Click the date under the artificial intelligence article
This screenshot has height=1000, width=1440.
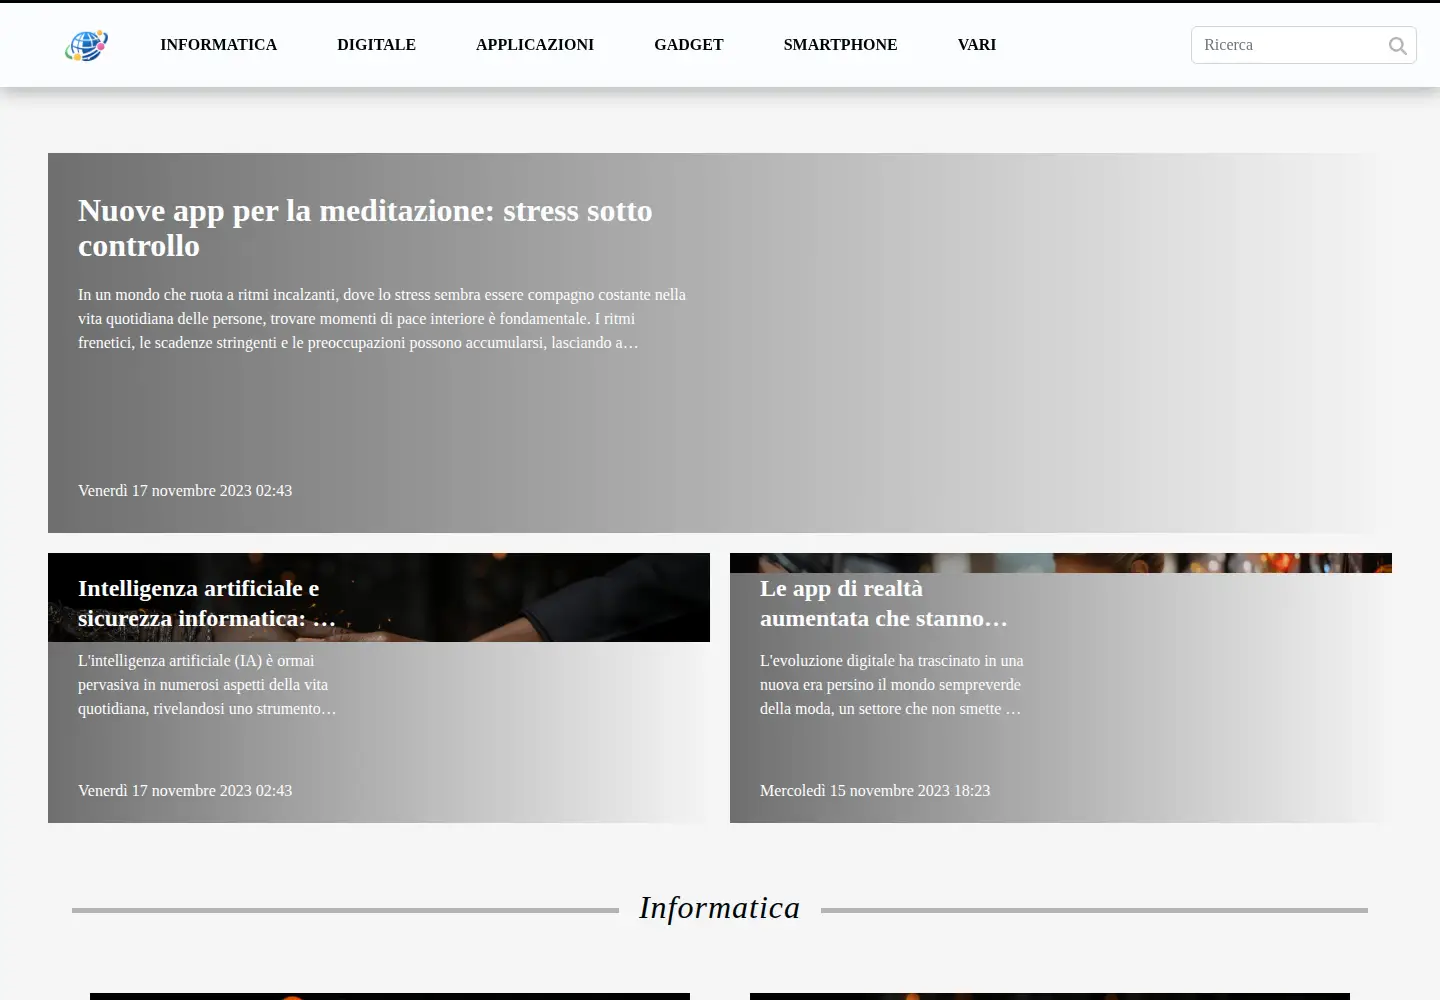[x=185, y=791]
